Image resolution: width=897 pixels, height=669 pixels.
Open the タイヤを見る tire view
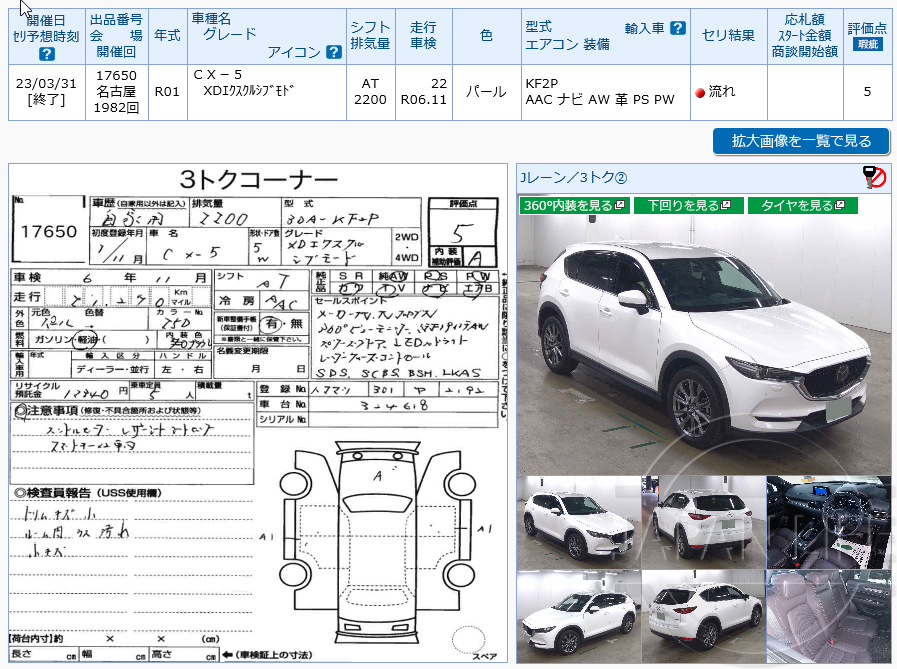797,203
